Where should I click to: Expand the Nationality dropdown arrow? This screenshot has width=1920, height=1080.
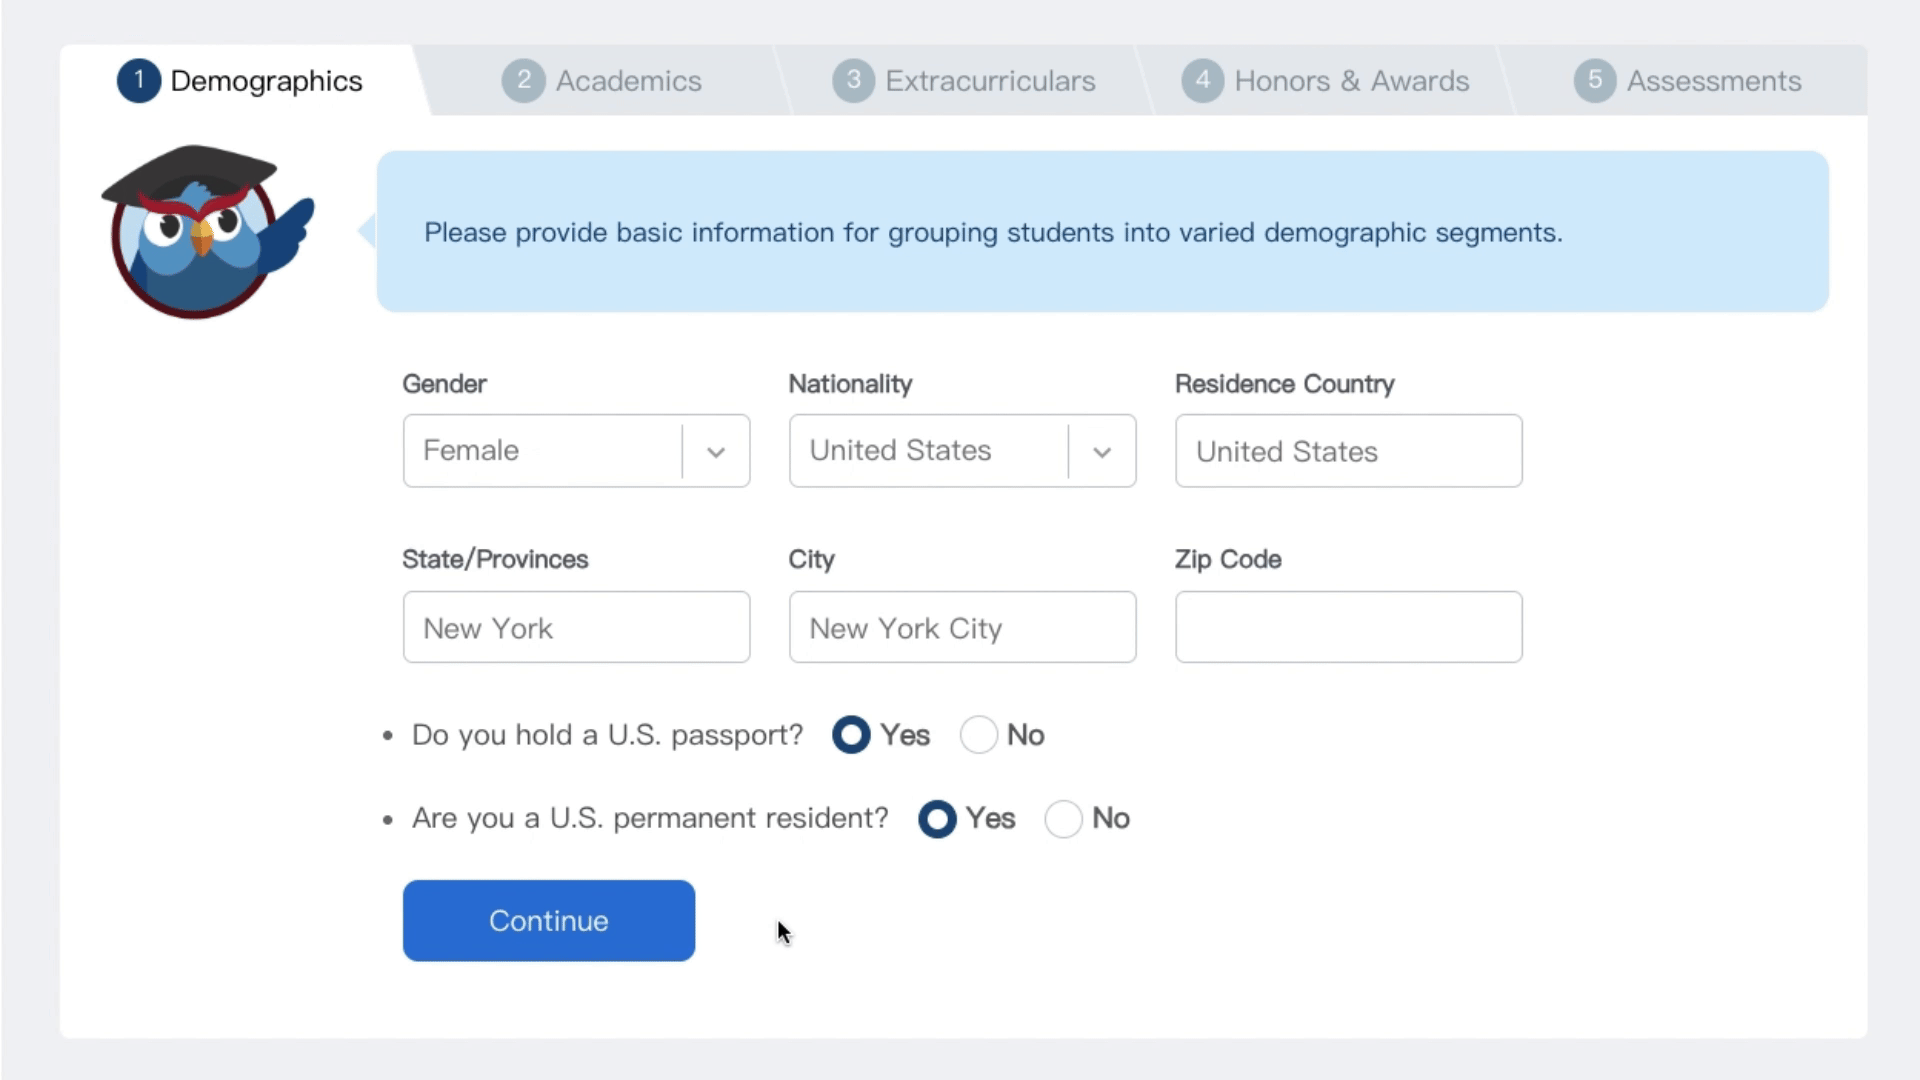pos(1102,452)
